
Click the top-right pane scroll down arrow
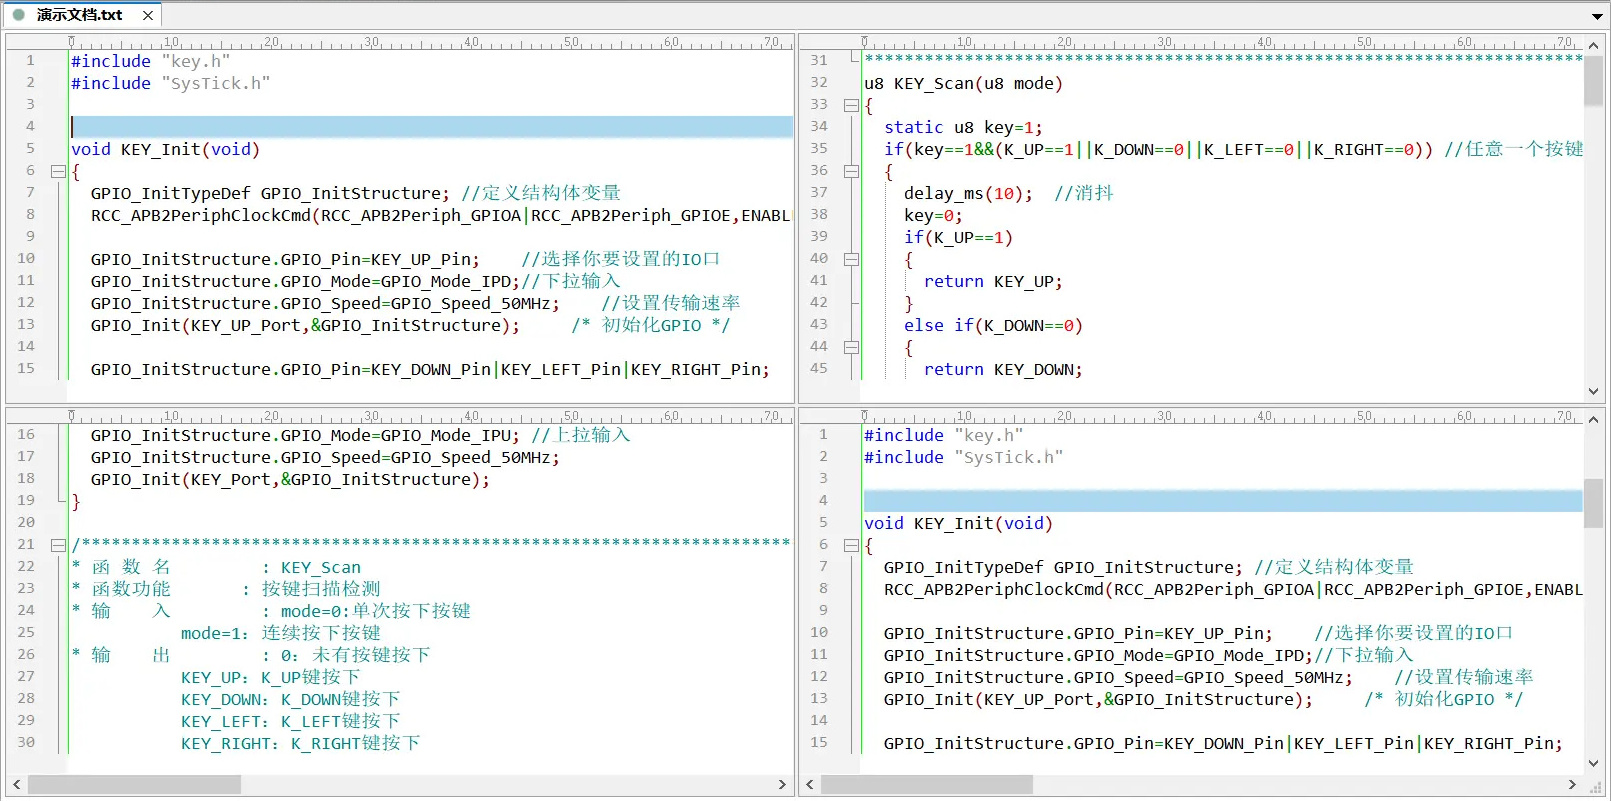(x=1594, y=391)
